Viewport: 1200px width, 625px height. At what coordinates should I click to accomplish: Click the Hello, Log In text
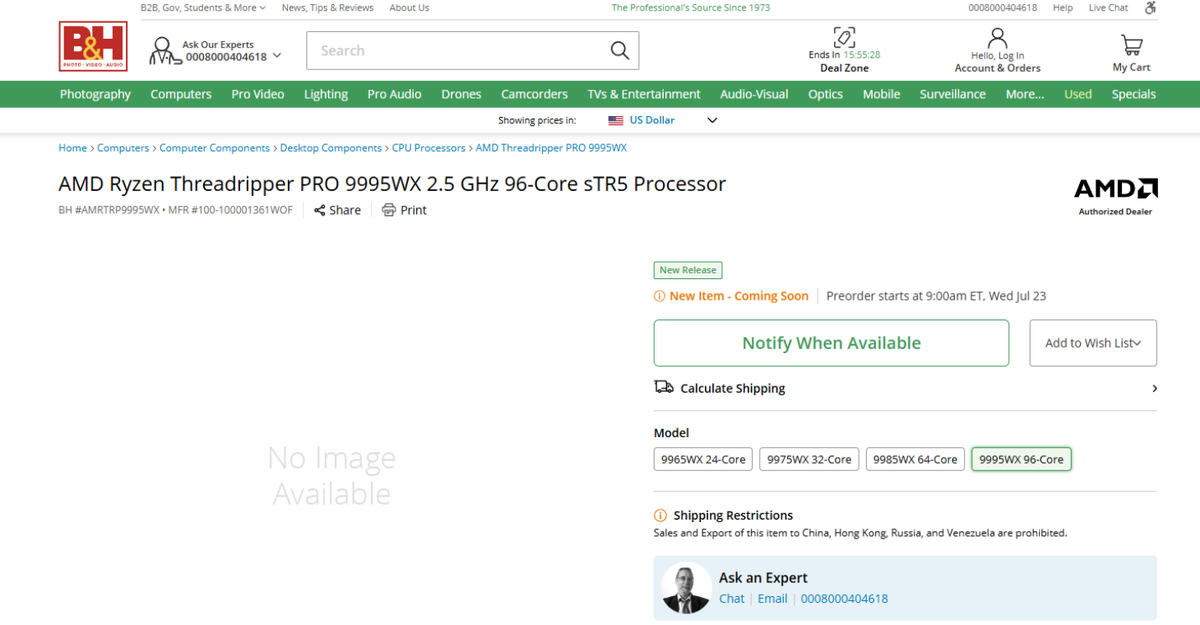point(997,56)
